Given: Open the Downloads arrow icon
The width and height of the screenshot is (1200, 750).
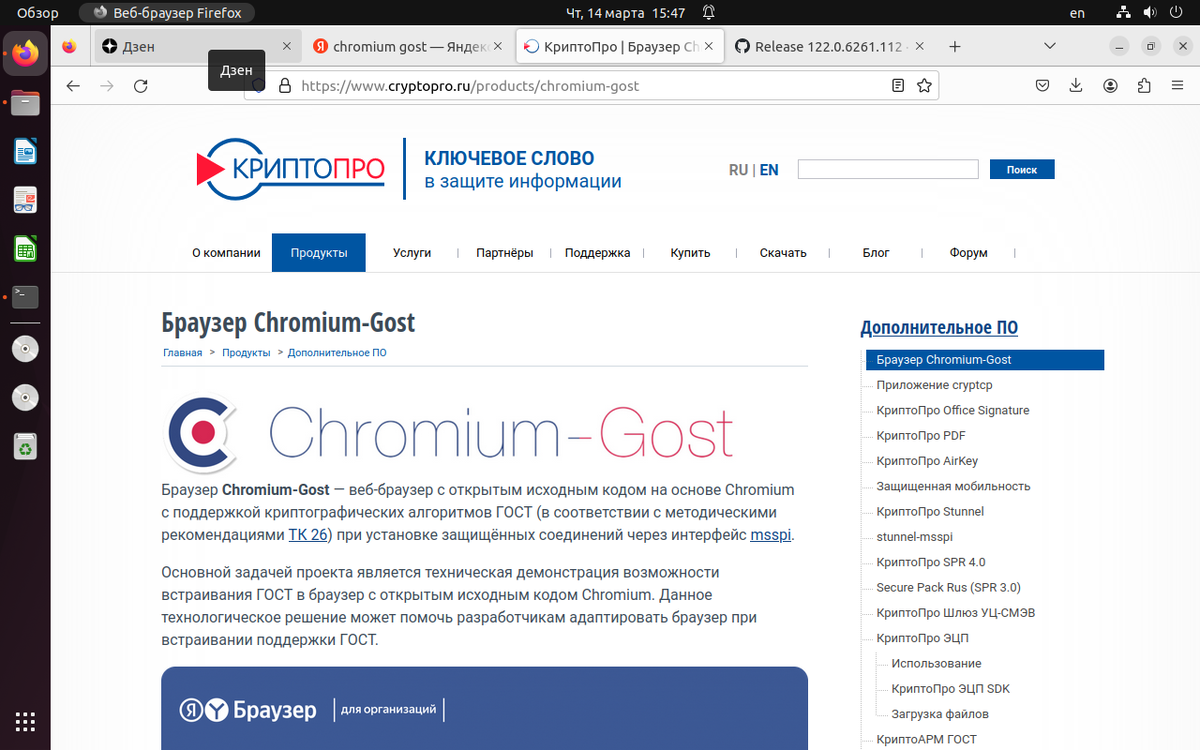Looking at the screenshot, I should coord(1076,86).
